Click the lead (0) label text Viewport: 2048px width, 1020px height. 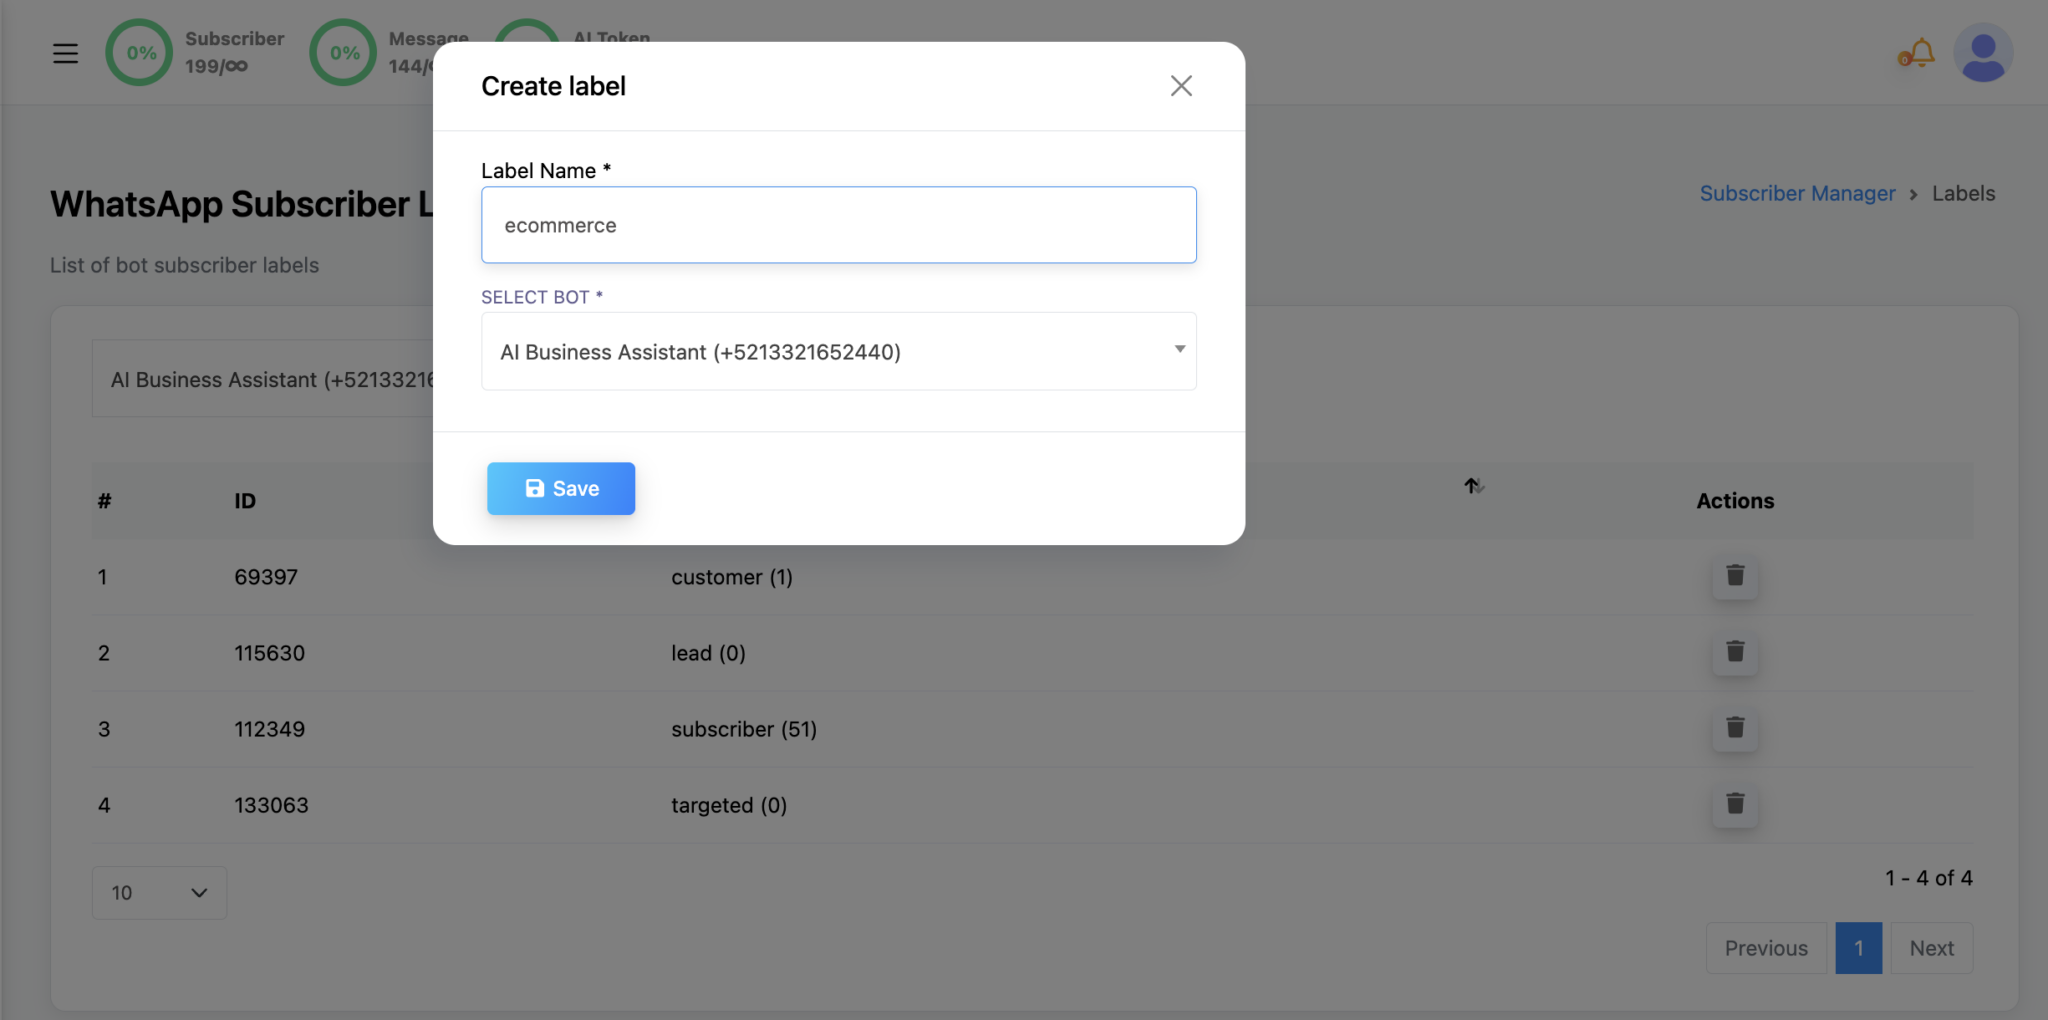(x=708, y=653)
